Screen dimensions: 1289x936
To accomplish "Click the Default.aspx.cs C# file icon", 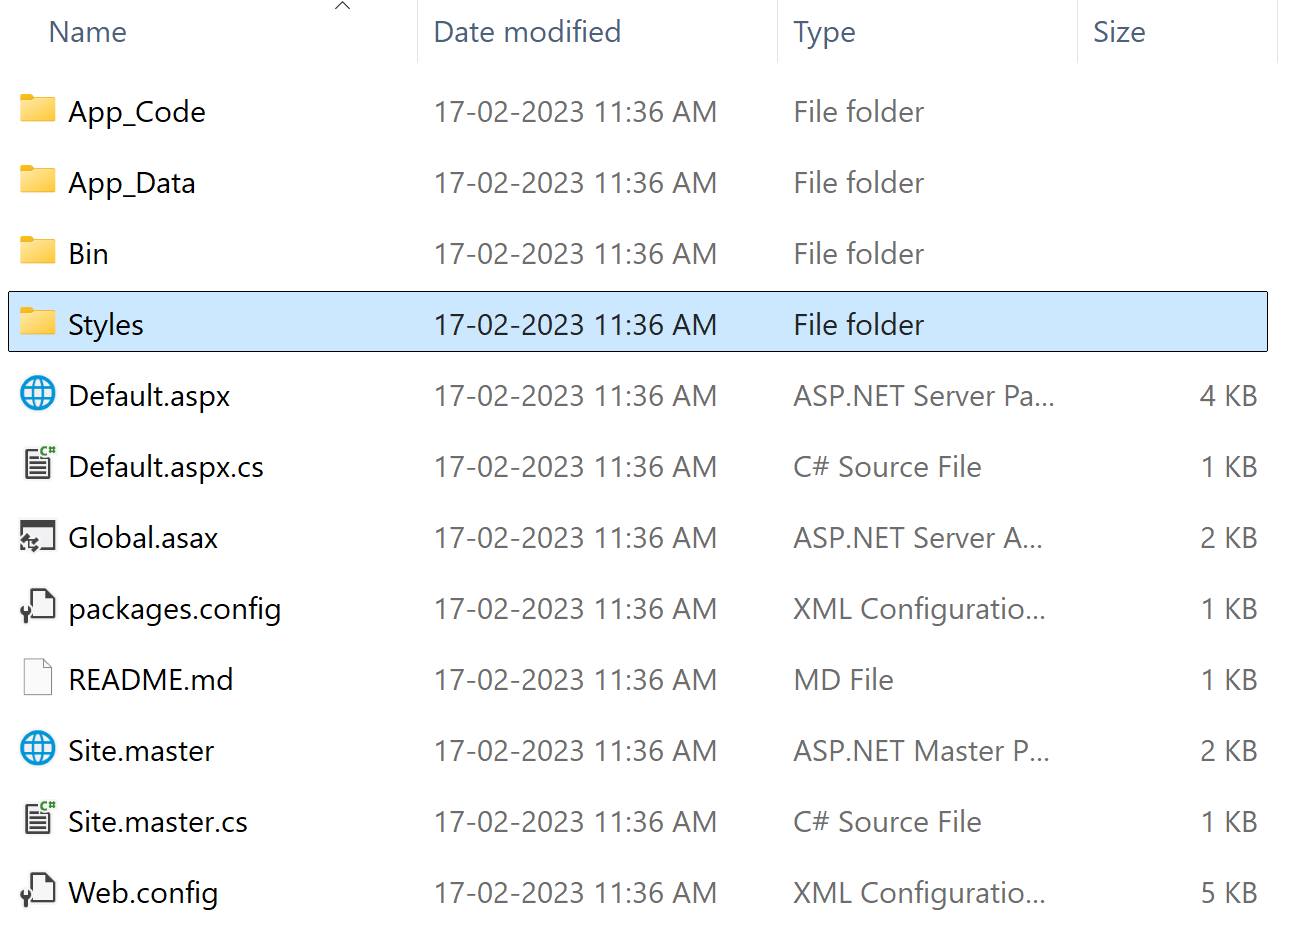I will click(39, 464).
